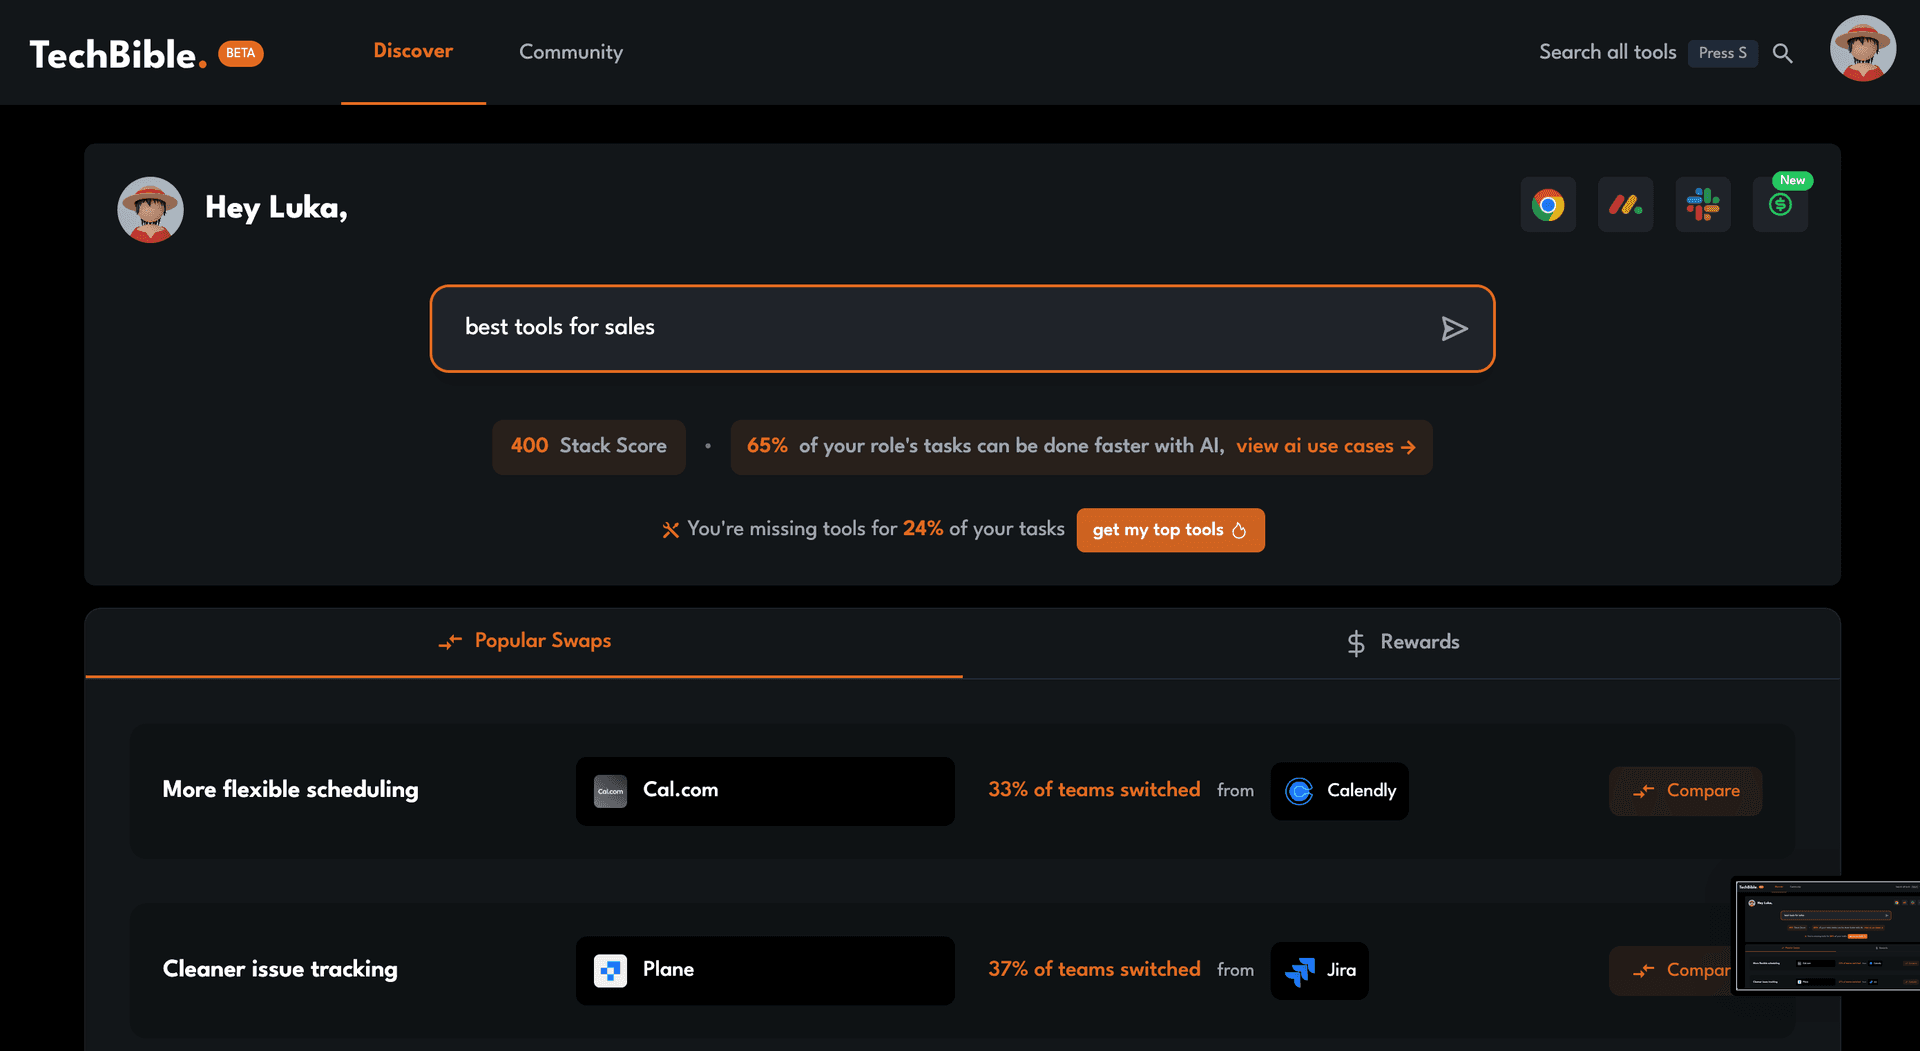Open the Jira chip
Screen dimensions: 1920x1051
(1319, 970)
